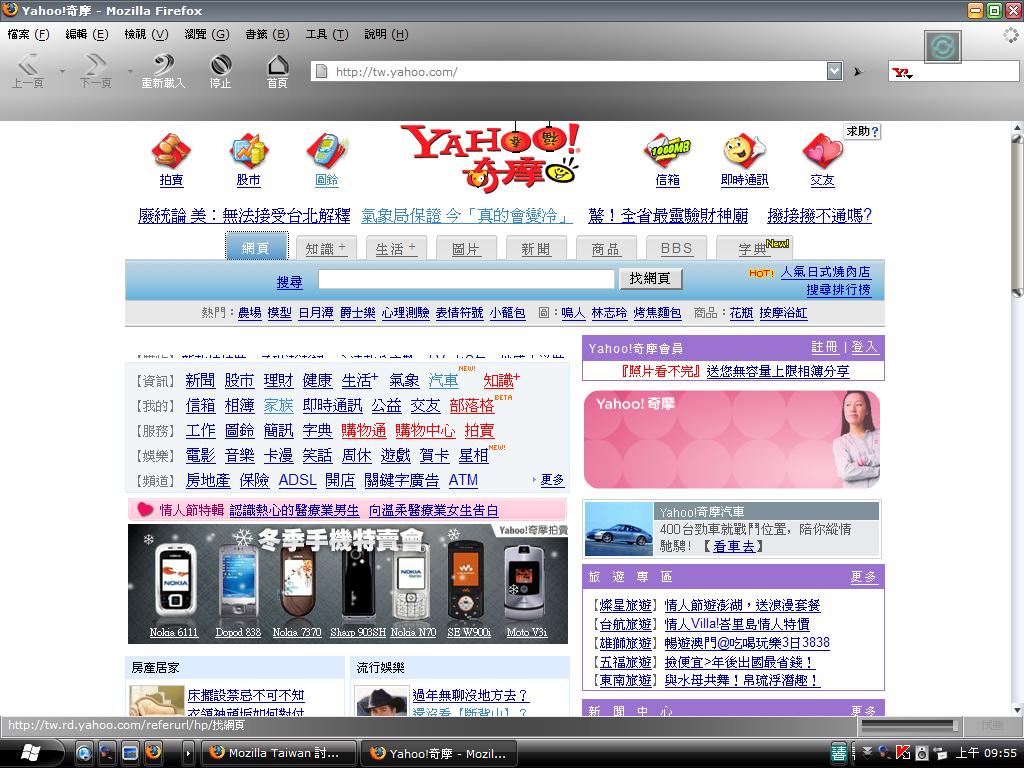Click the Go arrow next to address bar

click(858, 72)
